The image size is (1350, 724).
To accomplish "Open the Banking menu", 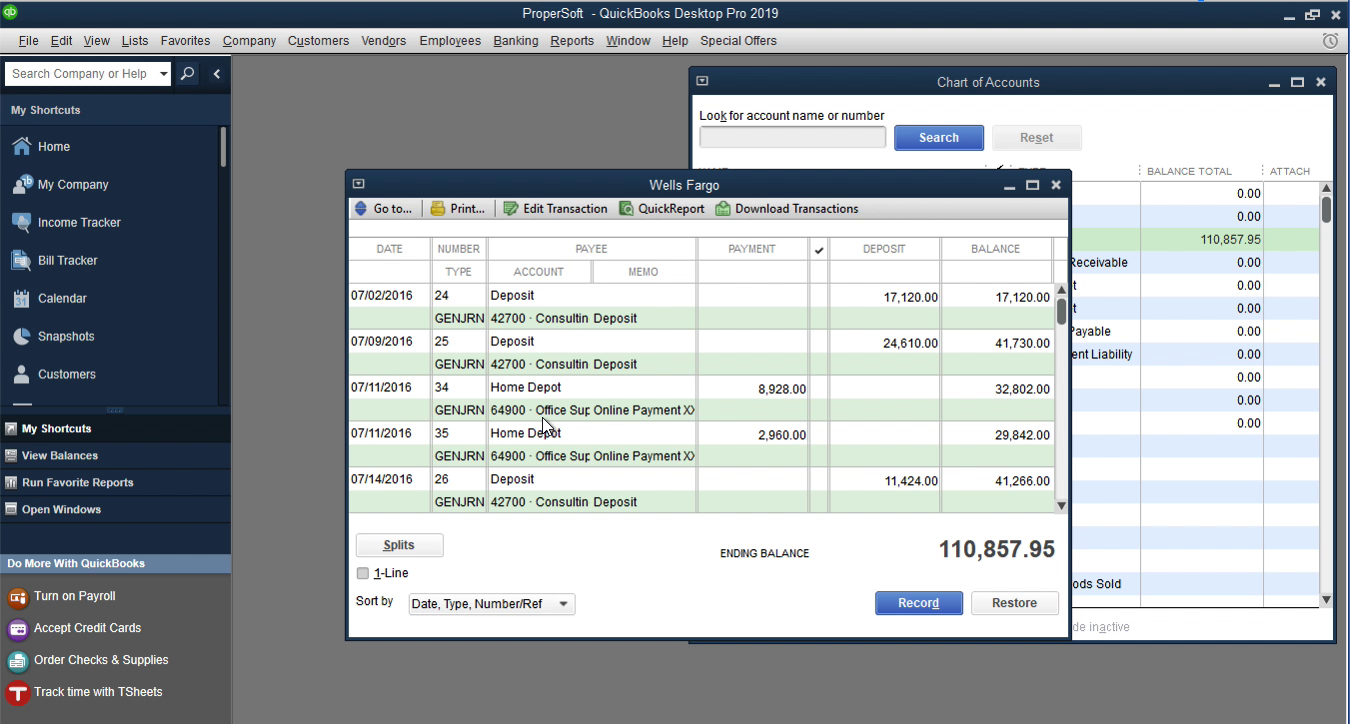I will [516, 41].
